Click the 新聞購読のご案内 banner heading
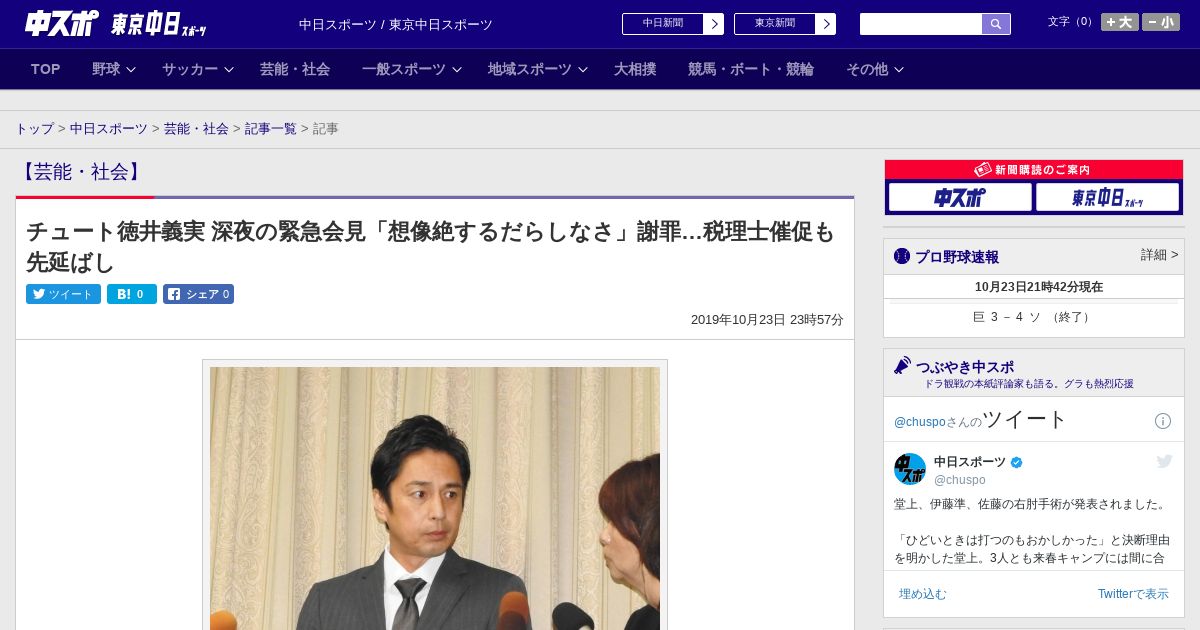 pyautogui.click(x=1033, y=170)
